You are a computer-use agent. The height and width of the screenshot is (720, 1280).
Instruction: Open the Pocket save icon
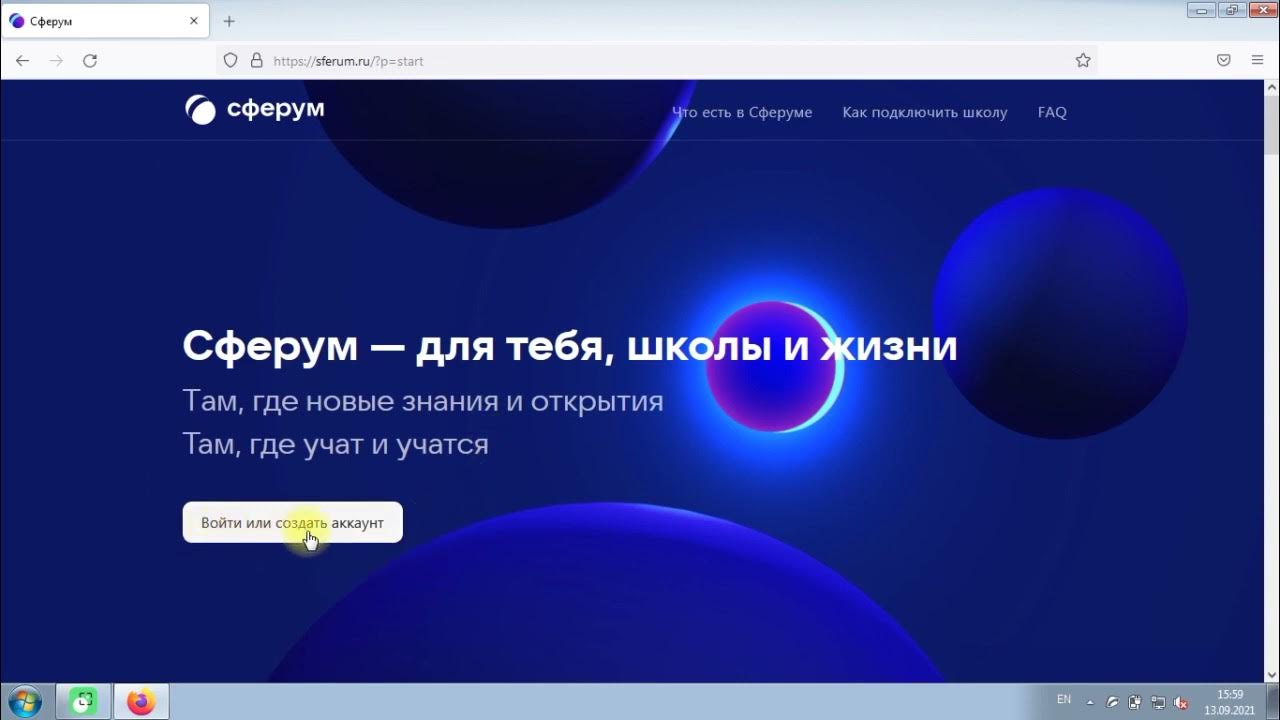pos(1223,61)
